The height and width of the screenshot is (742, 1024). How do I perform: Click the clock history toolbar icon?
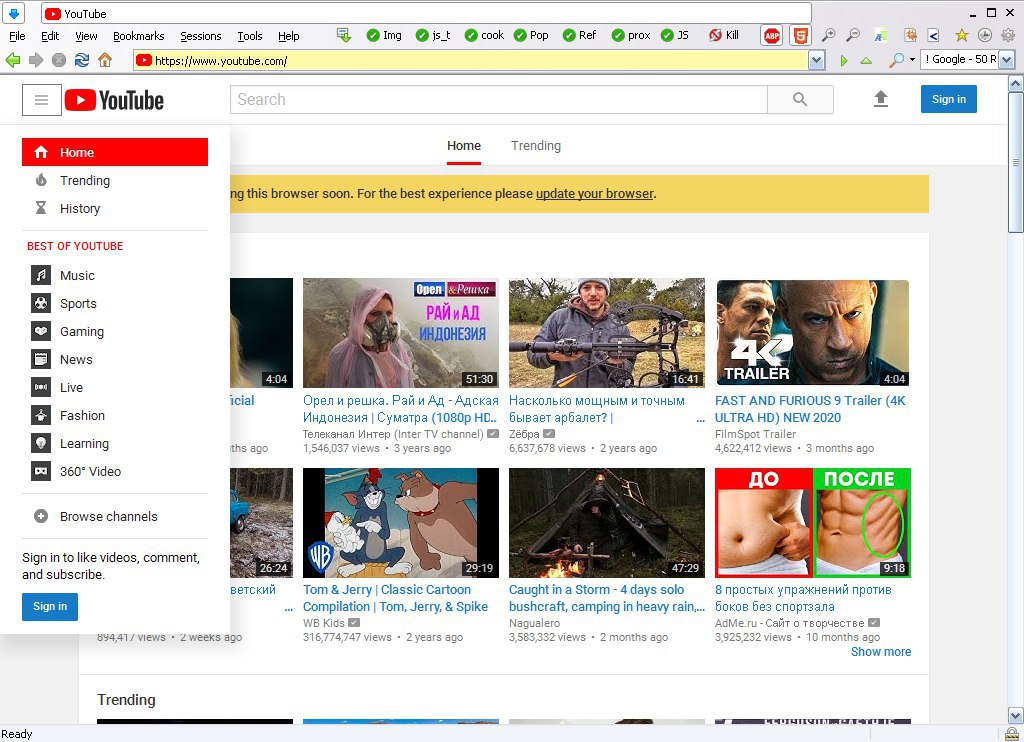coord(985,35)
